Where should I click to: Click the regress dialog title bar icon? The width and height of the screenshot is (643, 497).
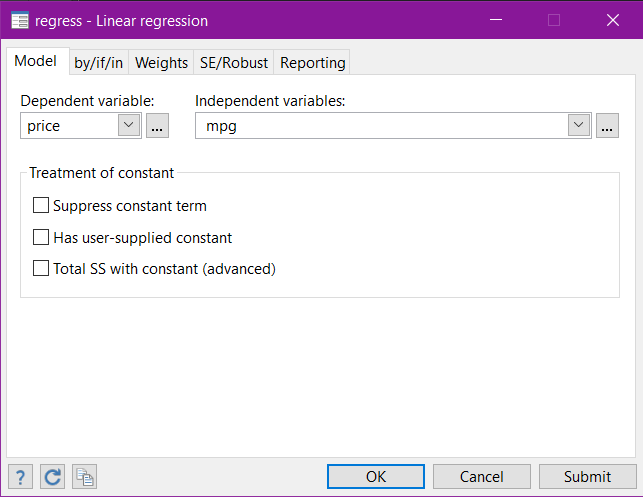point(20,21)
